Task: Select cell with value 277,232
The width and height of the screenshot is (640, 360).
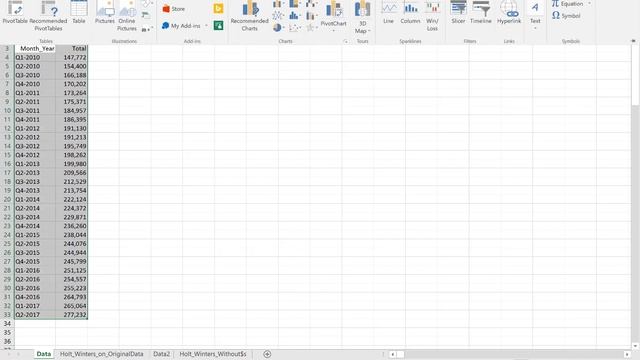Action: pos(71,315)
